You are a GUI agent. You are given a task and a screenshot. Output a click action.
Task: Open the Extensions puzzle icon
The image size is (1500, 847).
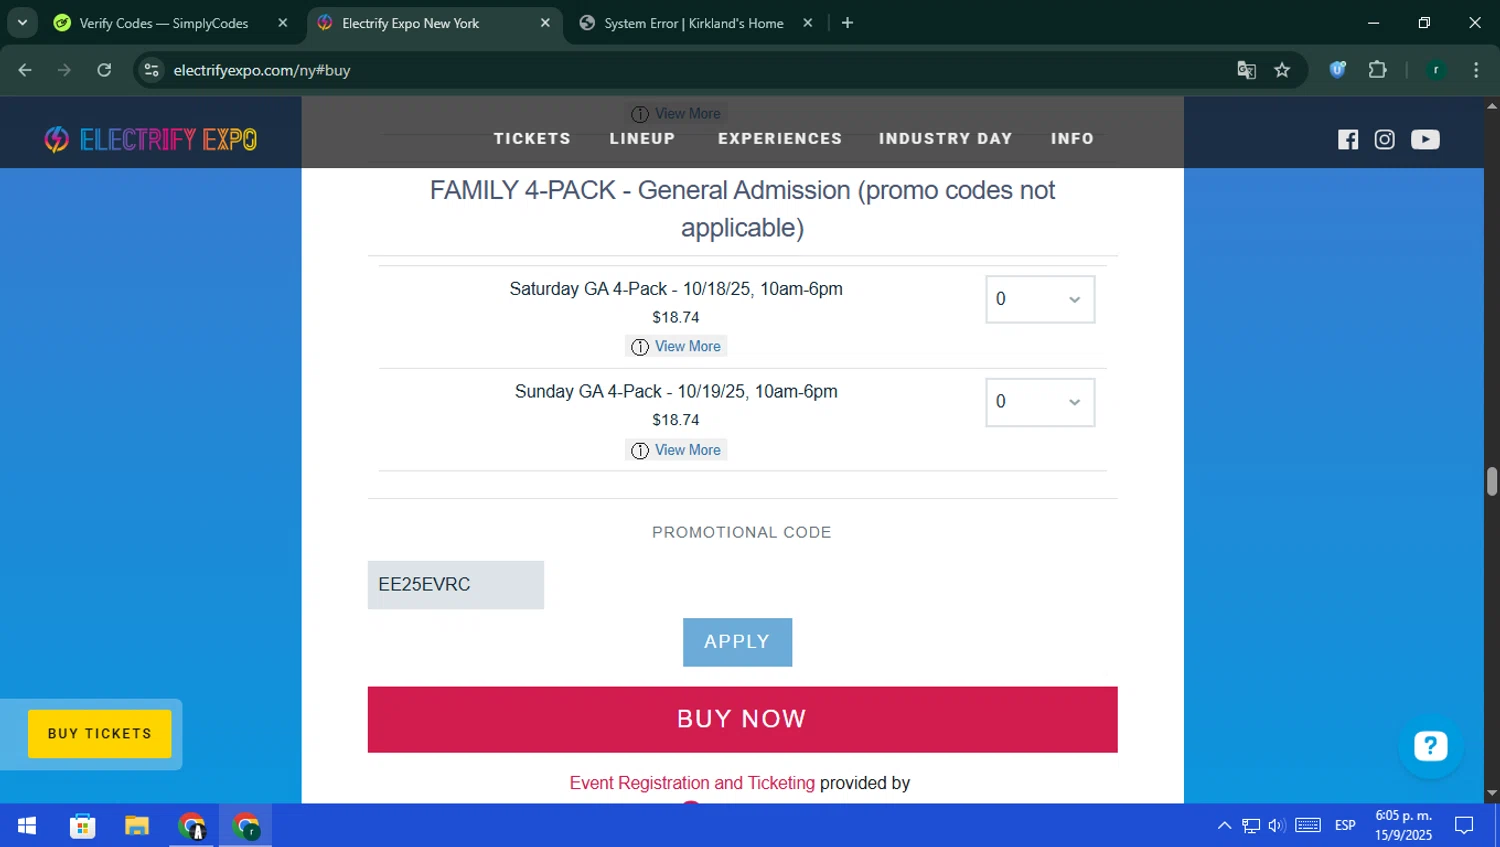coord(1378,70)
